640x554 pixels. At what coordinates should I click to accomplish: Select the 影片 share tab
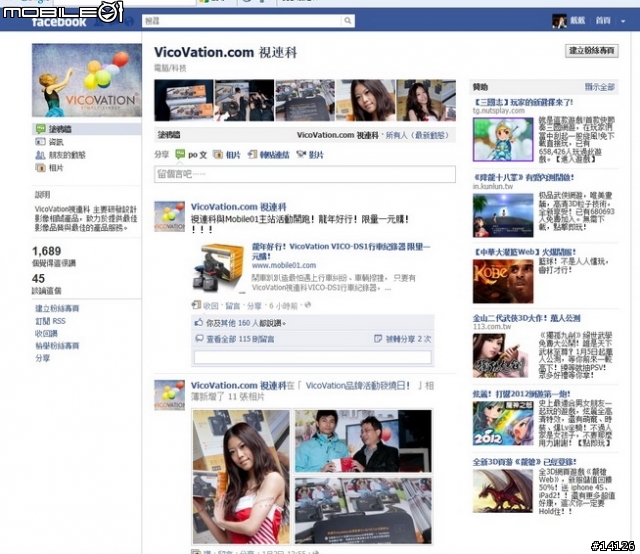tap(316, 155)
